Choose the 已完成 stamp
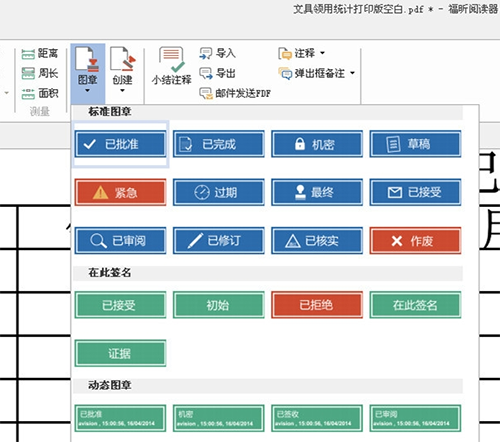 coord(219,144)
